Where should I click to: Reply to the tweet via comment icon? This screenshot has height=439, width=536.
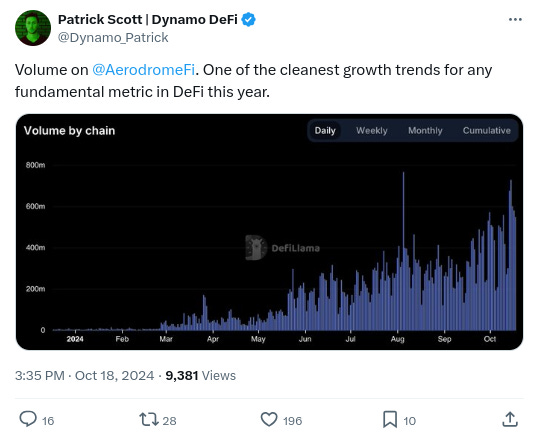click(28, 419)
